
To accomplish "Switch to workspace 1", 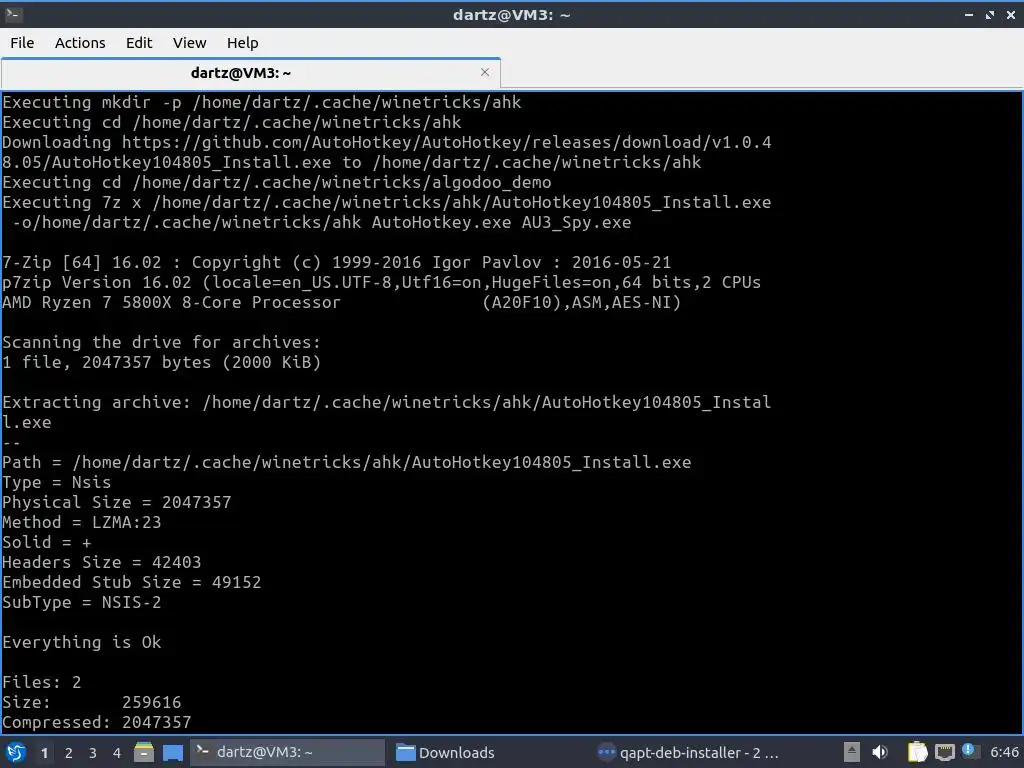I will tap(44, 753).
